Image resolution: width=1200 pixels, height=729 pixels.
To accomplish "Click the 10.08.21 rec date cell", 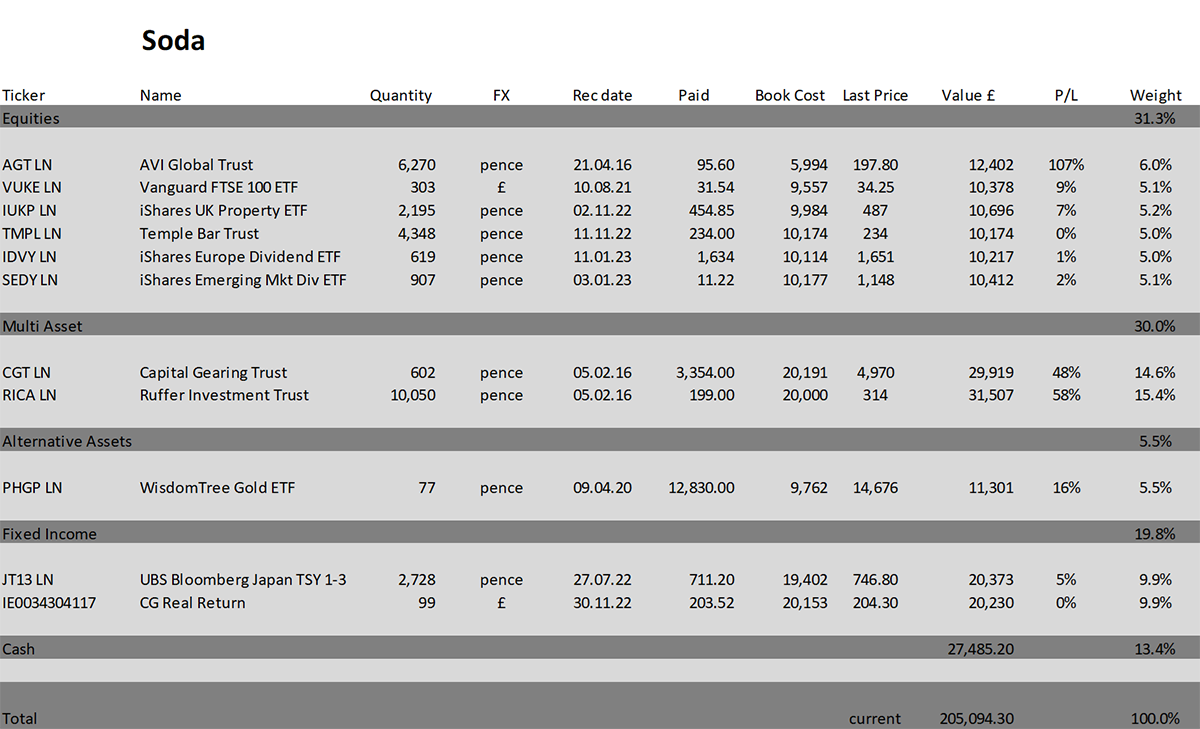I will coord(602,188).
